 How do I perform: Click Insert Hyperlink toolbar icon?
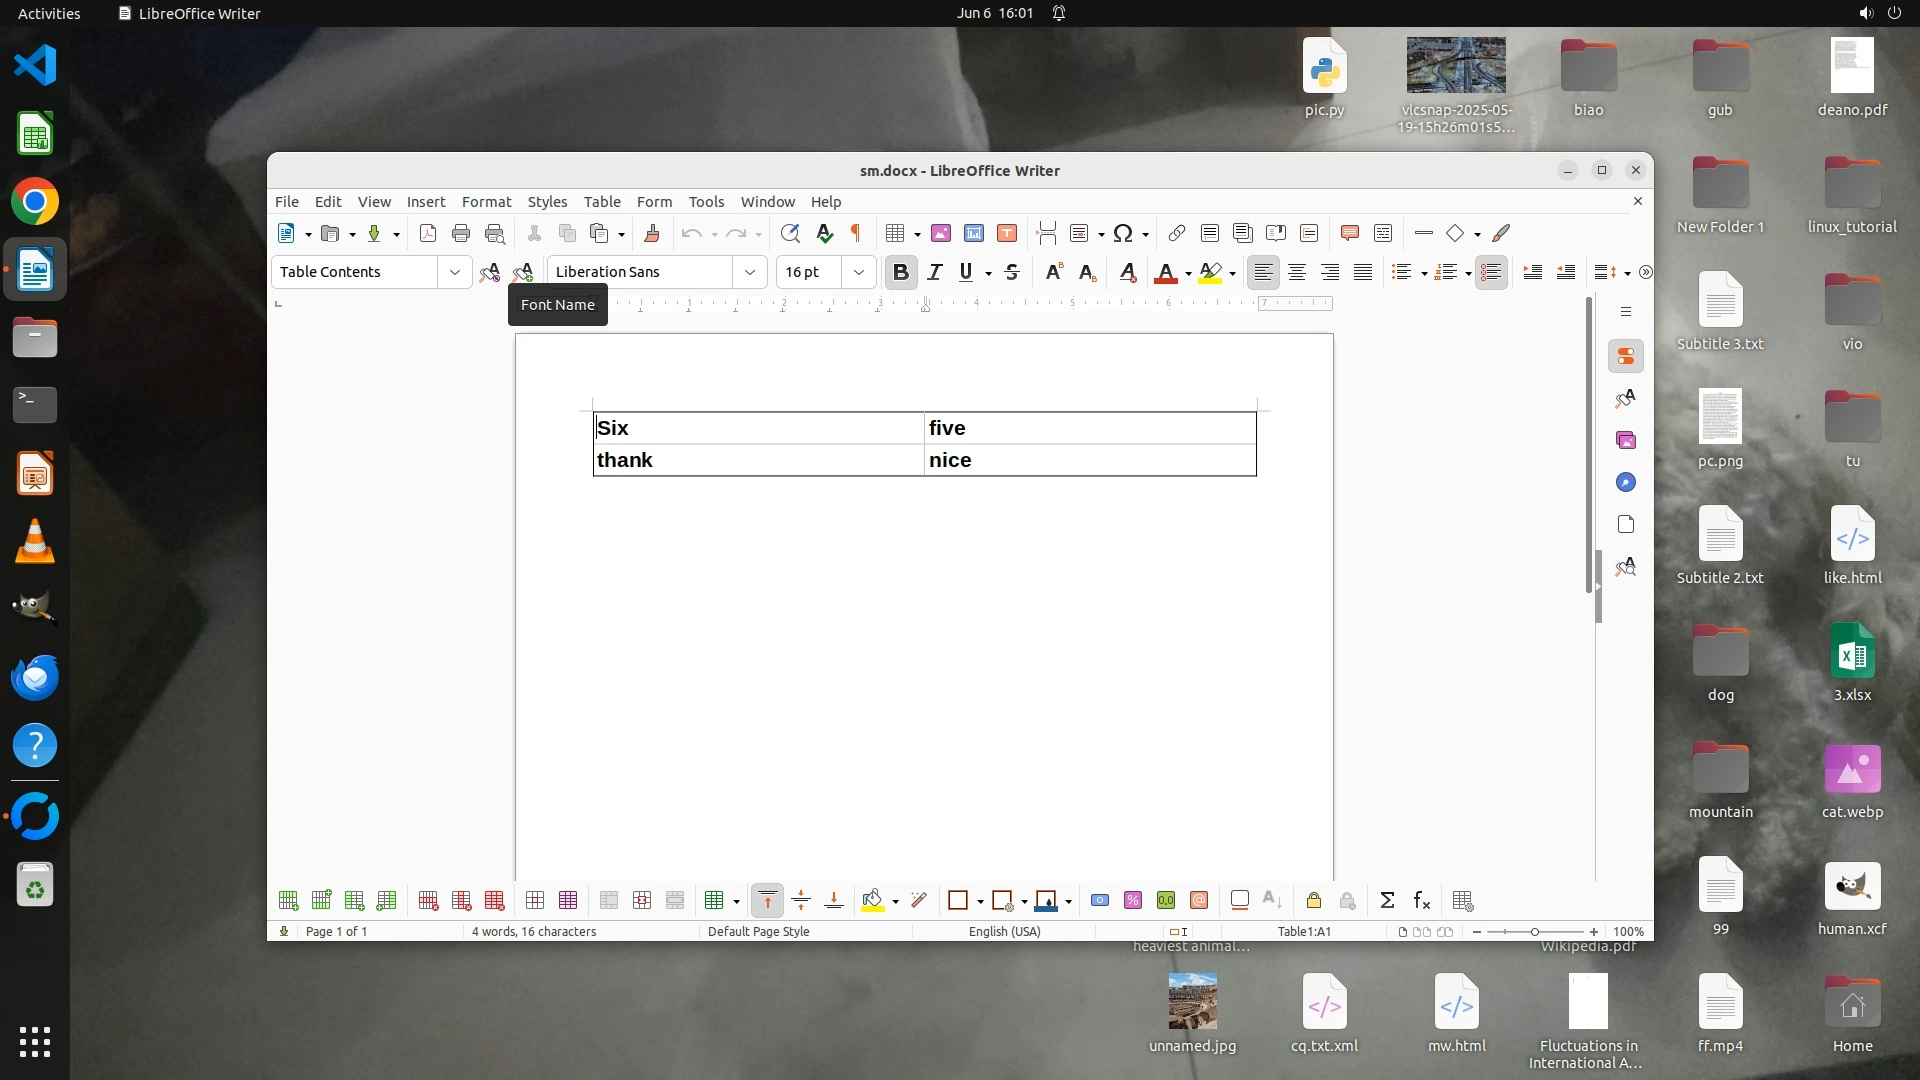[1176, 233]
